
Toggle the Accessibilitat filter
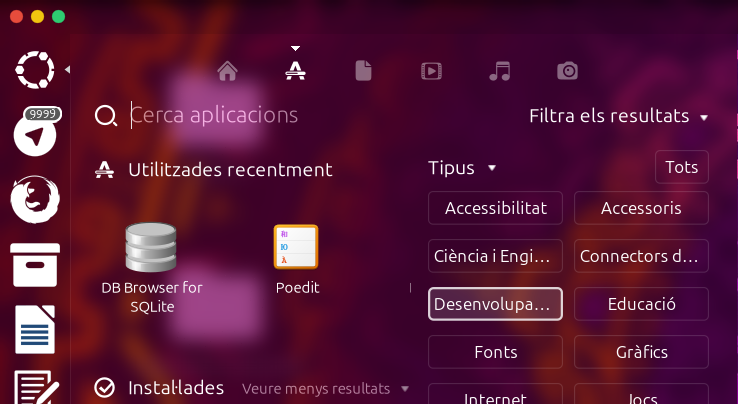[x=495, y=208]
